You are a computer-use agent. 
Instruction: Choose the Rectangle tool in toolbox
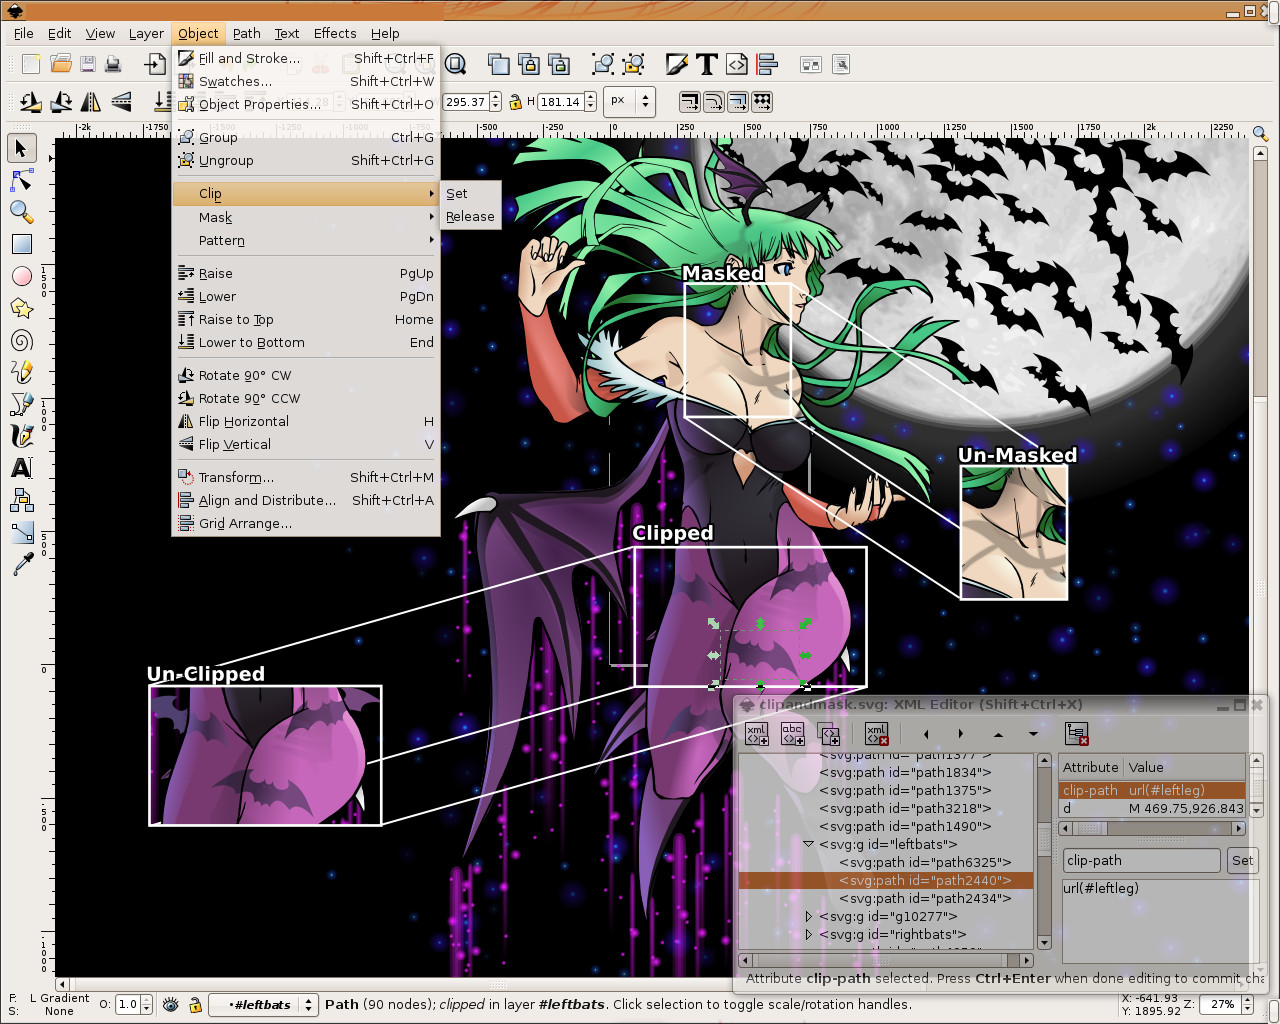click(x=21, y=244)
